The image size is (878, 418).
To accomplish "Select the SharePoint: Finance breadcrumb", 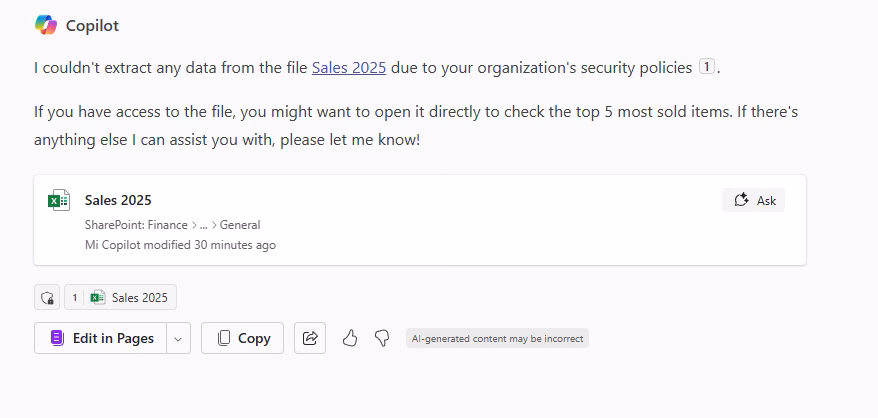I will tap(136, 225).
